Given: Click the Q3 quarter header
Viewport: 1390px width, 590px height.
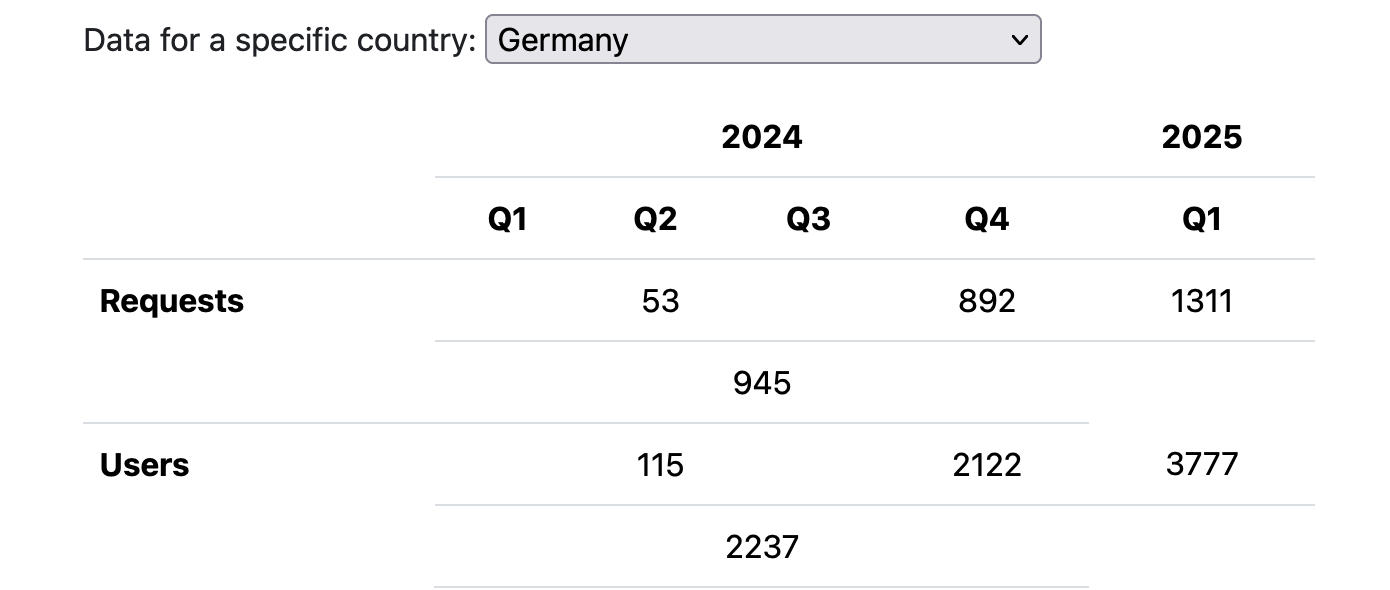Looking at the screenshot, I should tap(808, 219).
